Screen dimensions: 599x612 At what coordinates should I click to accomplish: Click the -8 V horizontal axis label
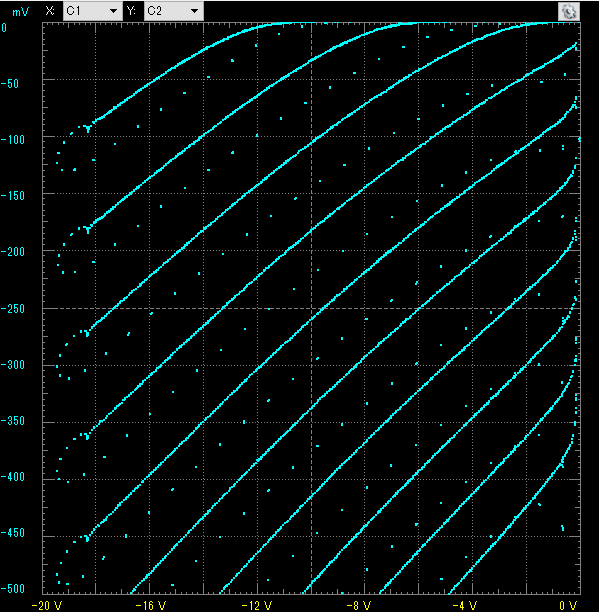[359, 605]
